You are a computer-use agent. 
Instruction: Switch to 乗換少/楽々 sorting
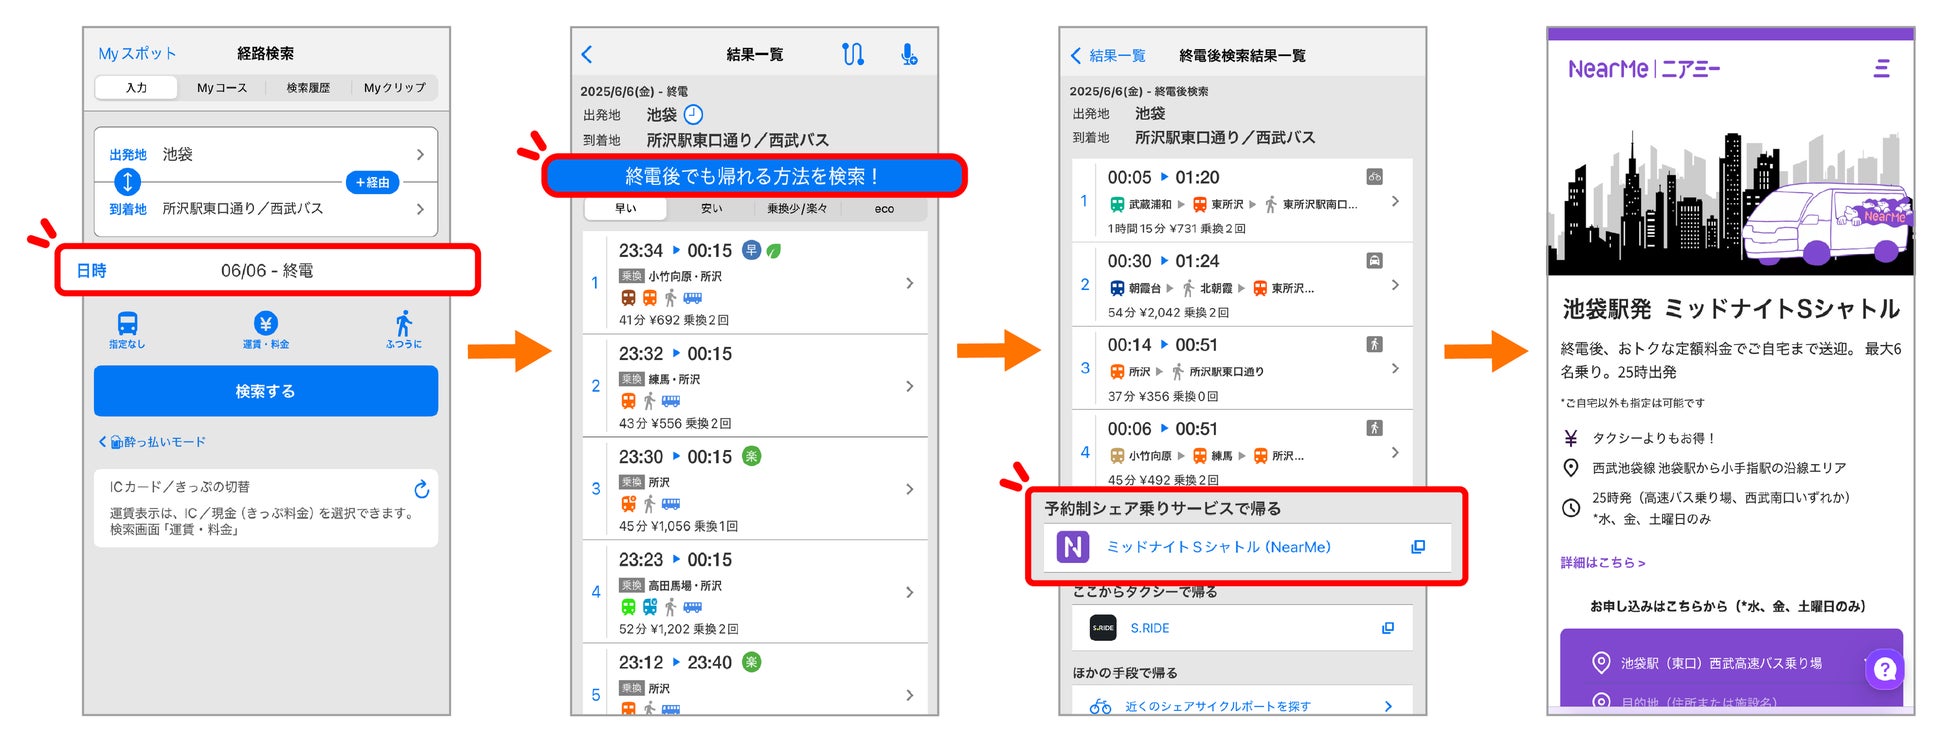pos(798,209)
